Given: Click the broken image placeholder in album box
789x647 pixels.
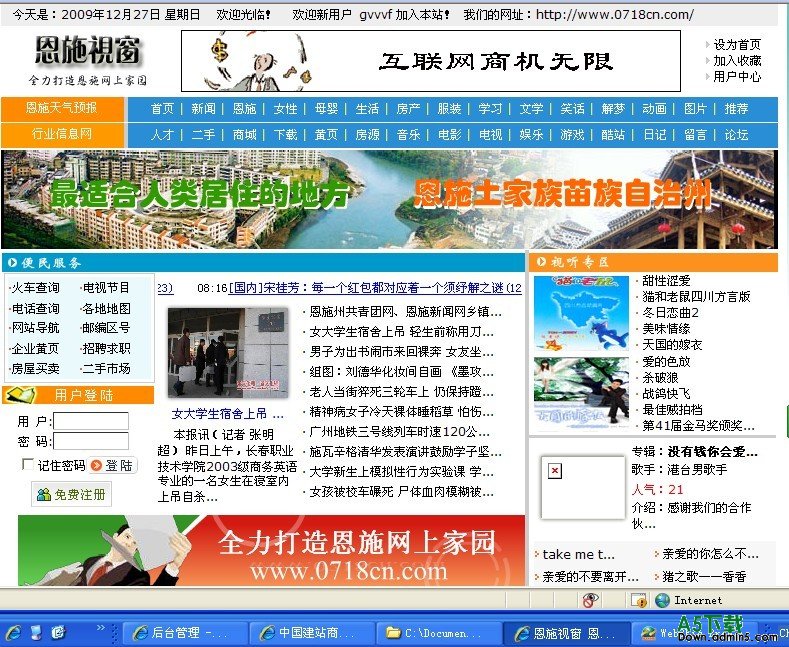Looking at the screenshot, I should [582, 487].
